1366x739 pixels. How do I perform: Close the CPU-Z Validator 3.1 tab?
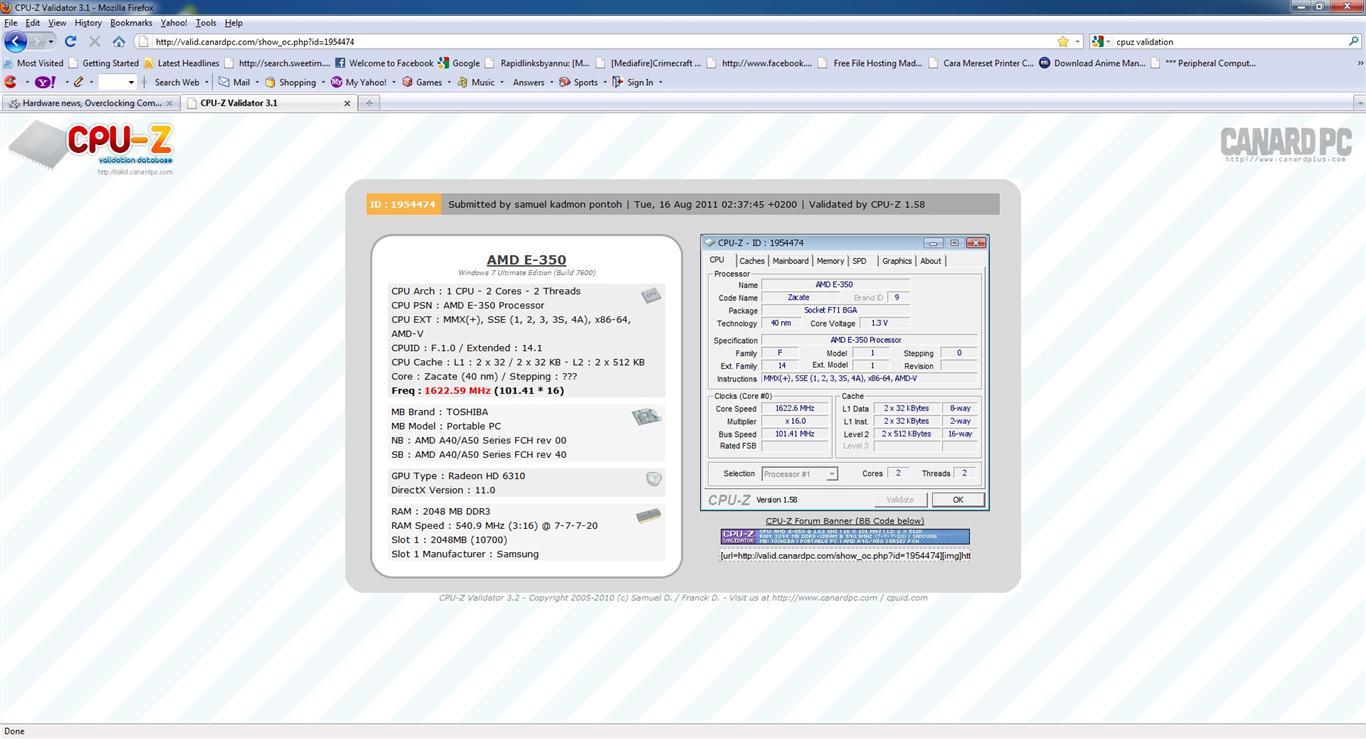click(348, 103)
